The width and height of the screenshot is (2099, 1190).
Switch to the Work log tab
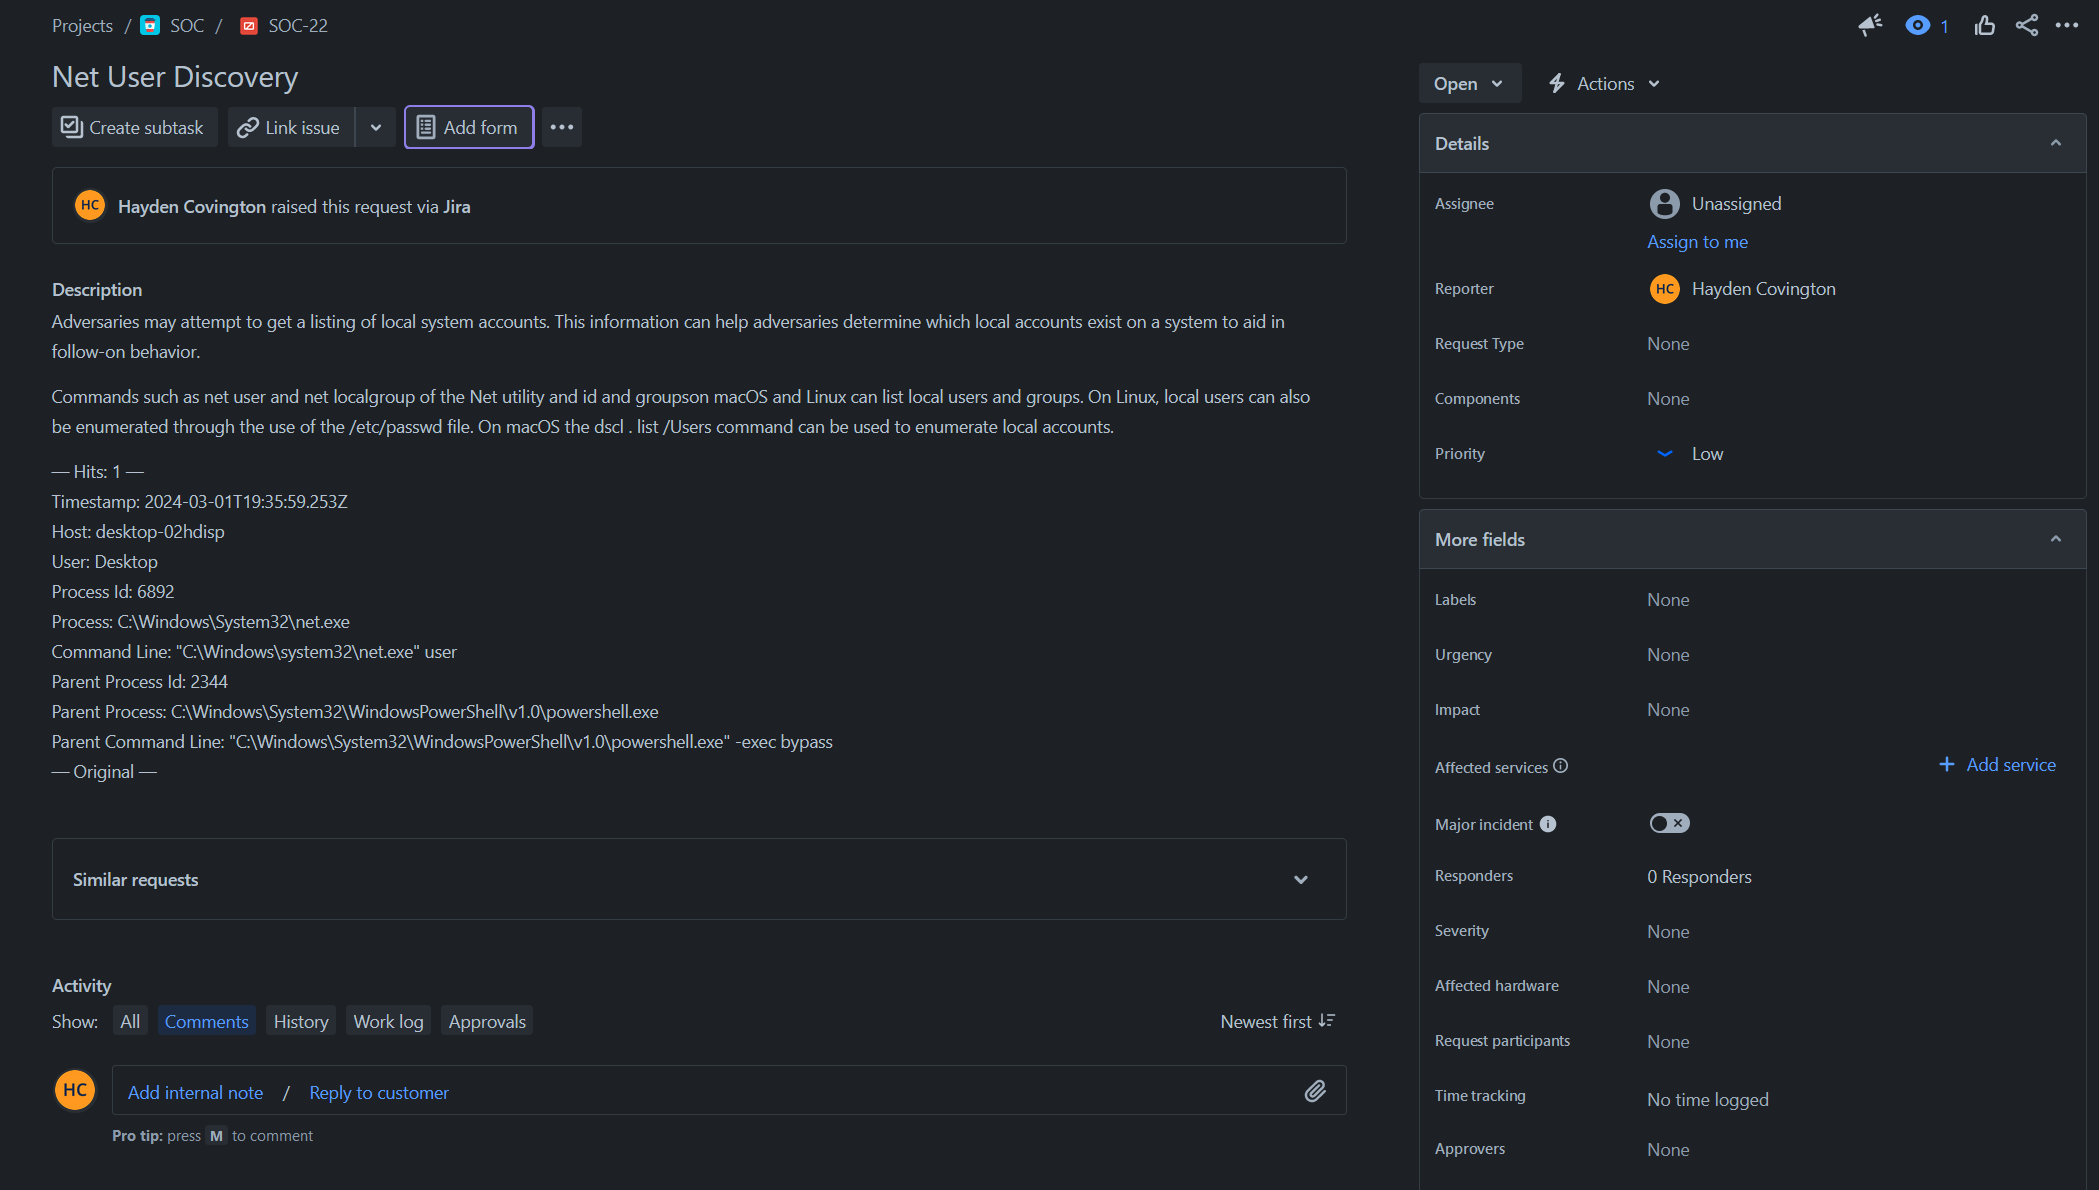click(388, 1021)
